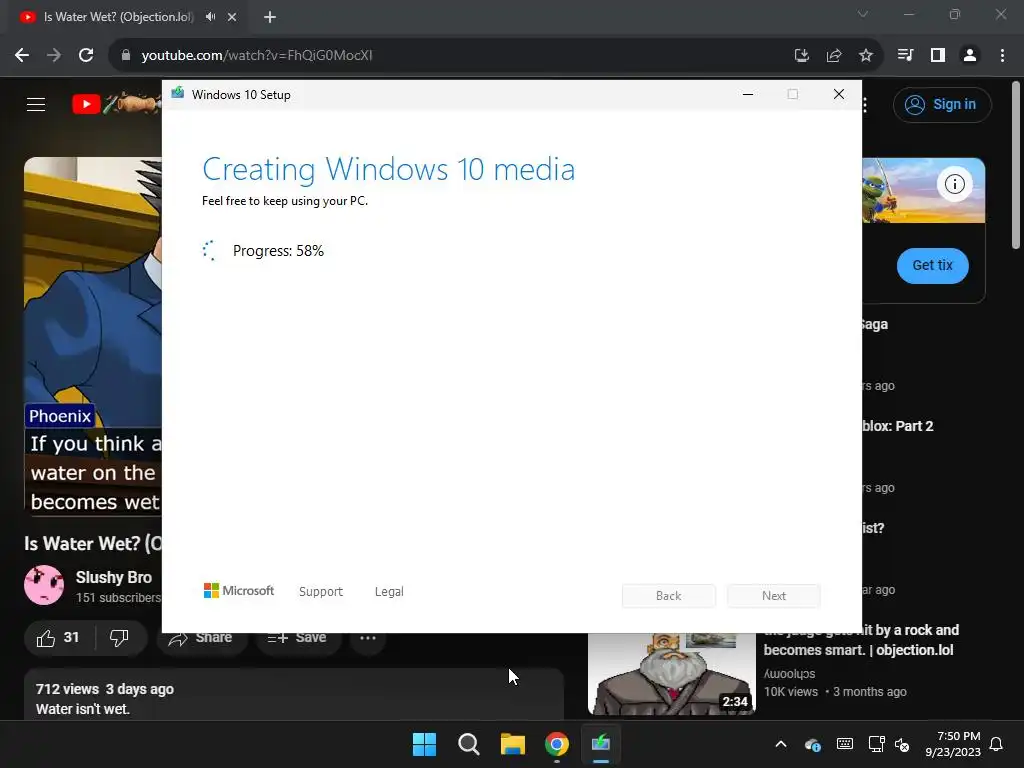Switch to Windows Setup taskbar icon

click(601, 744)
